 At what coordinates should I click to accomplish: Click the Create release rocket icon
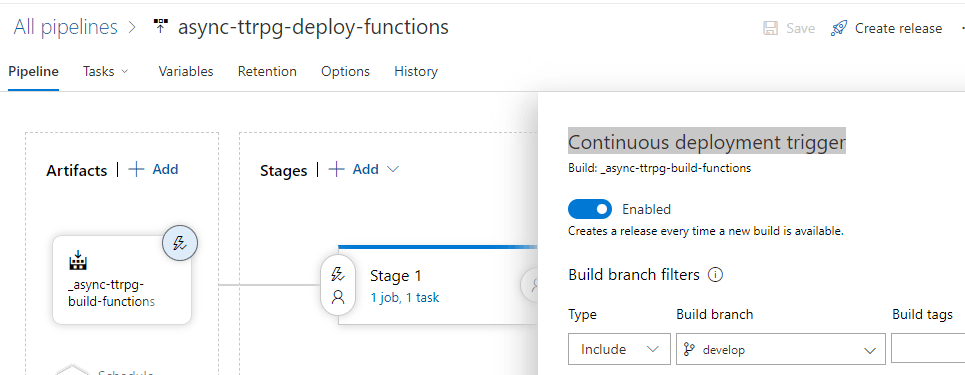[x=838, y=28]
